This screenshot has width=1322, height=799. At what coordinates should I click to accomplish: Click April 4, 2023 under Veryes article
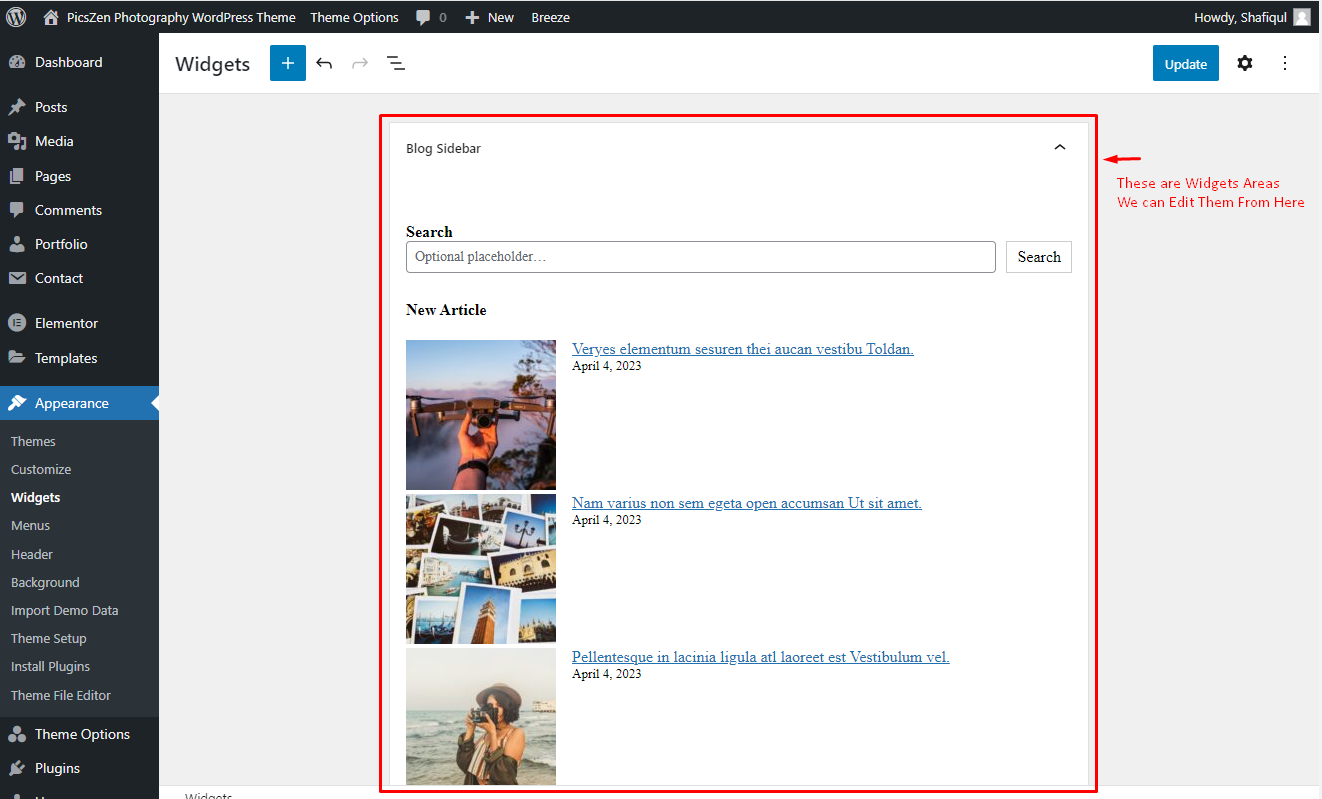[607, 366]
